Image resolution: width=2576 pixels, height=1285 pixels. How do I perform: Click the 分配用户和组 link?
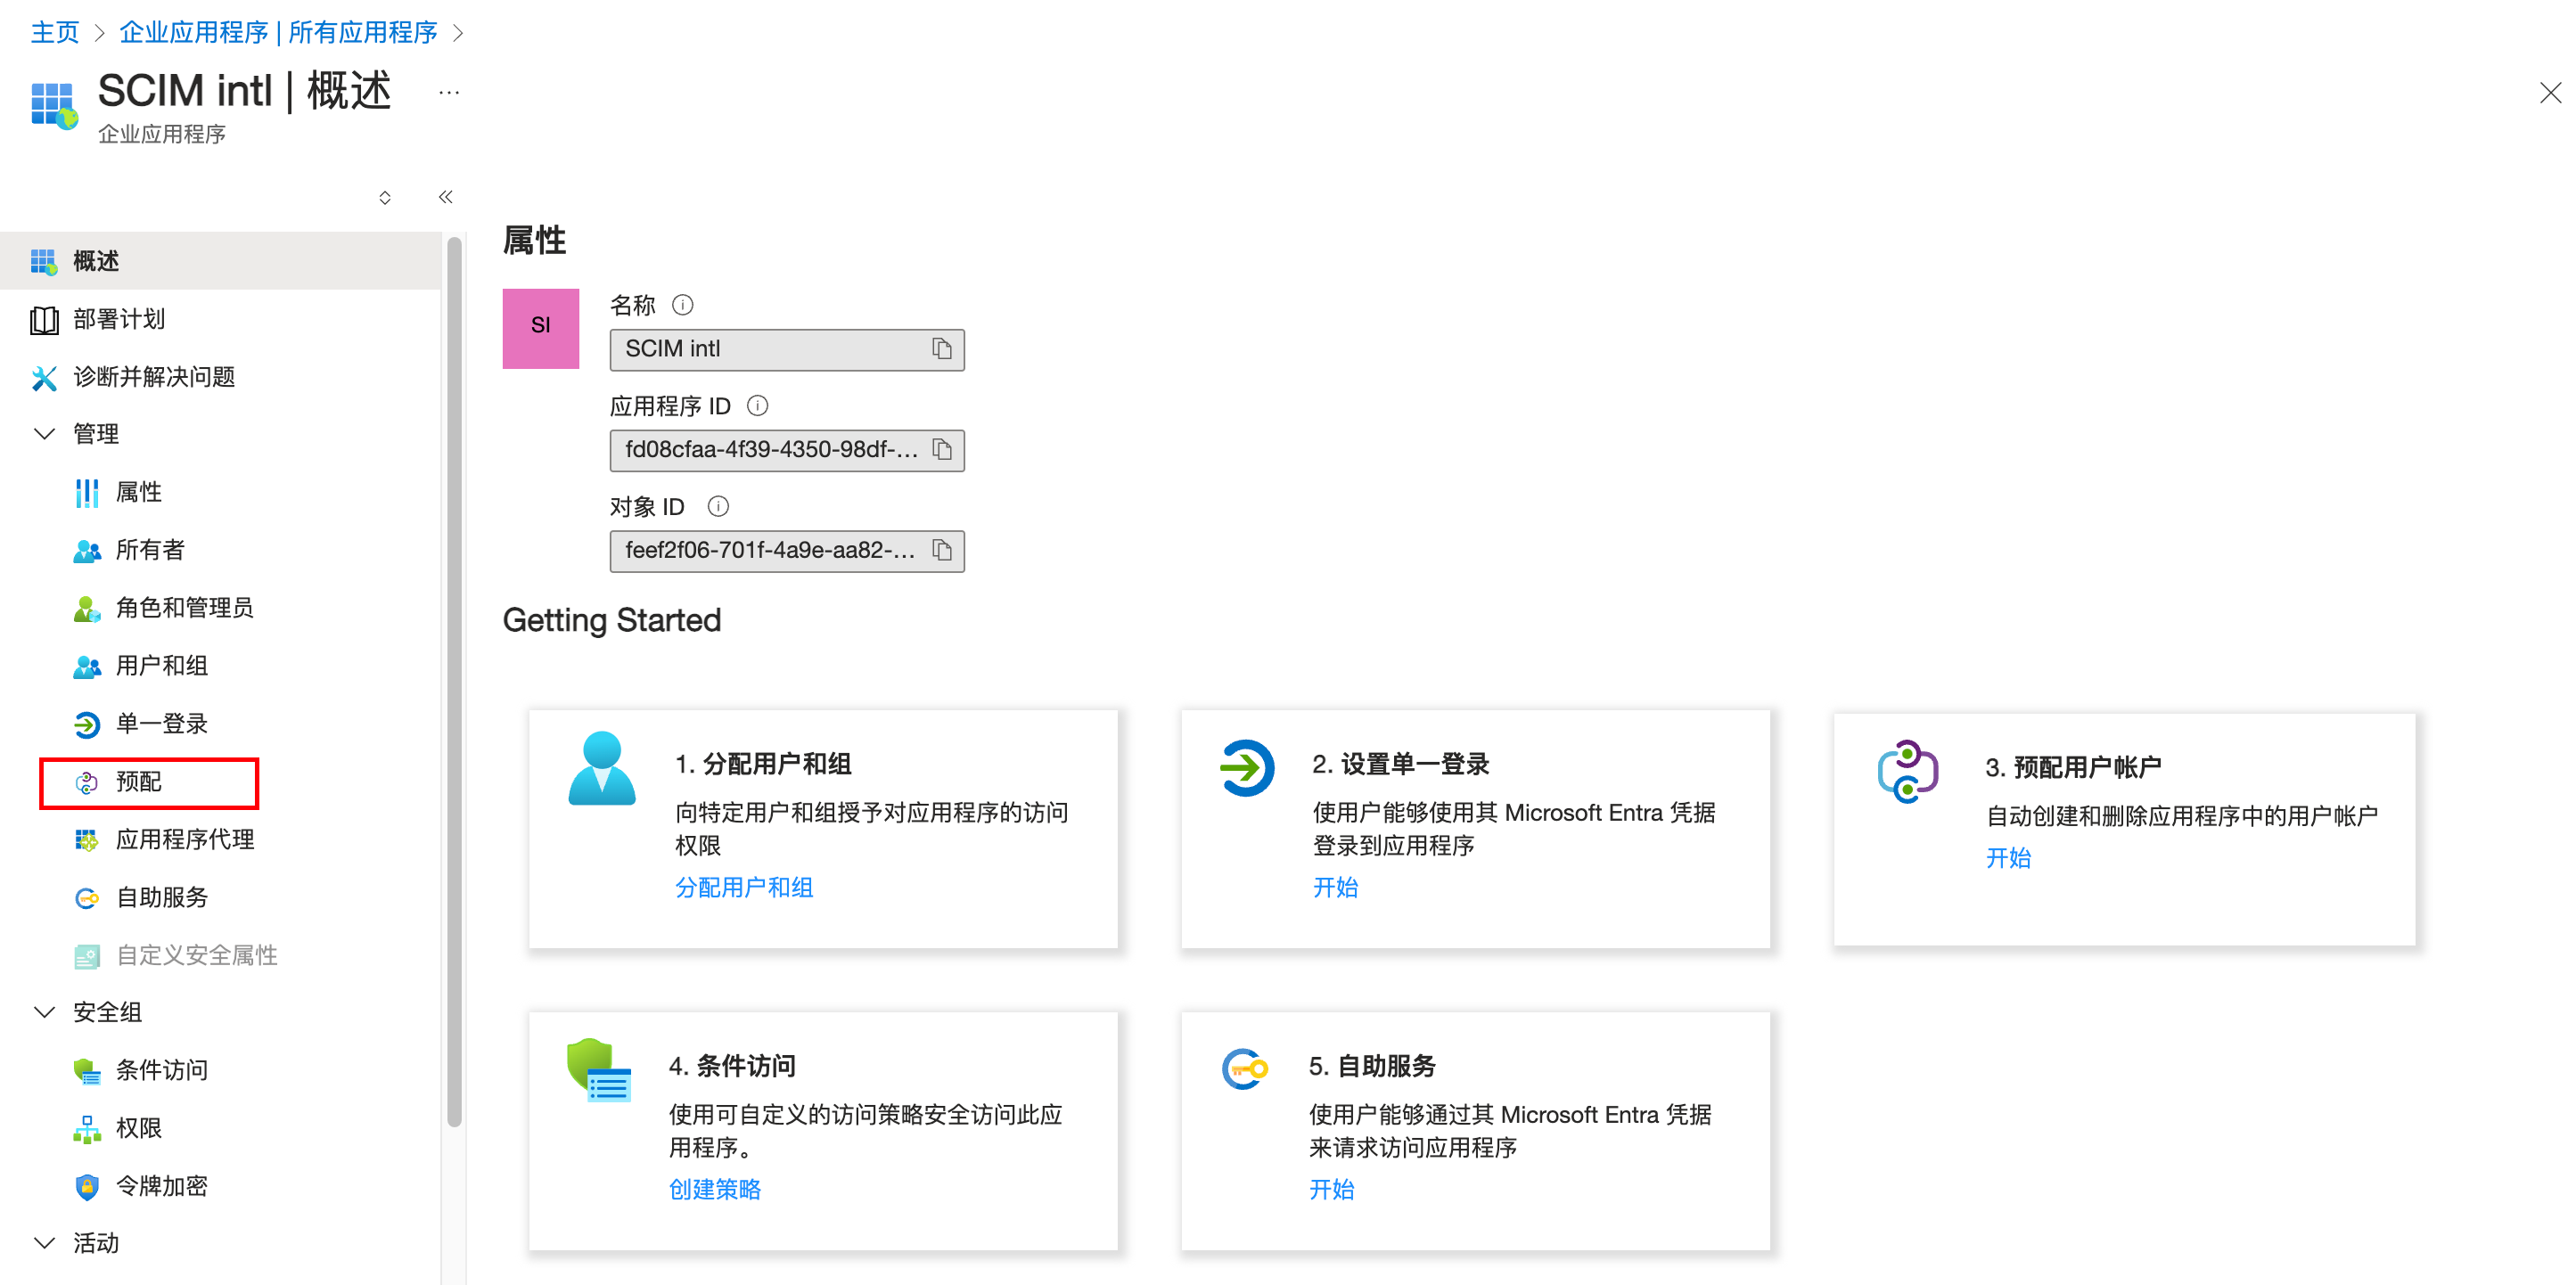(743, 887)
